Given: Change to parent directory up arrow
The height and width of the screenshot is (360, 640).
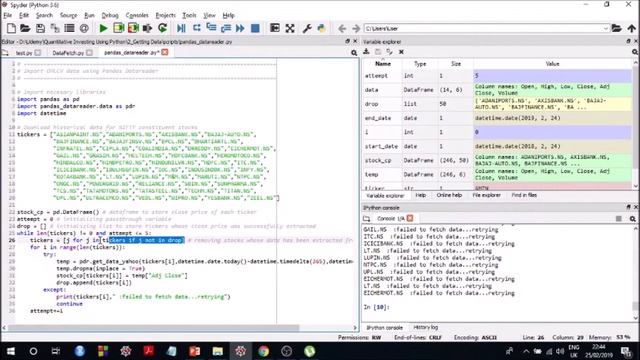Looking at the screenshot, I should click(x=632, y=28).
